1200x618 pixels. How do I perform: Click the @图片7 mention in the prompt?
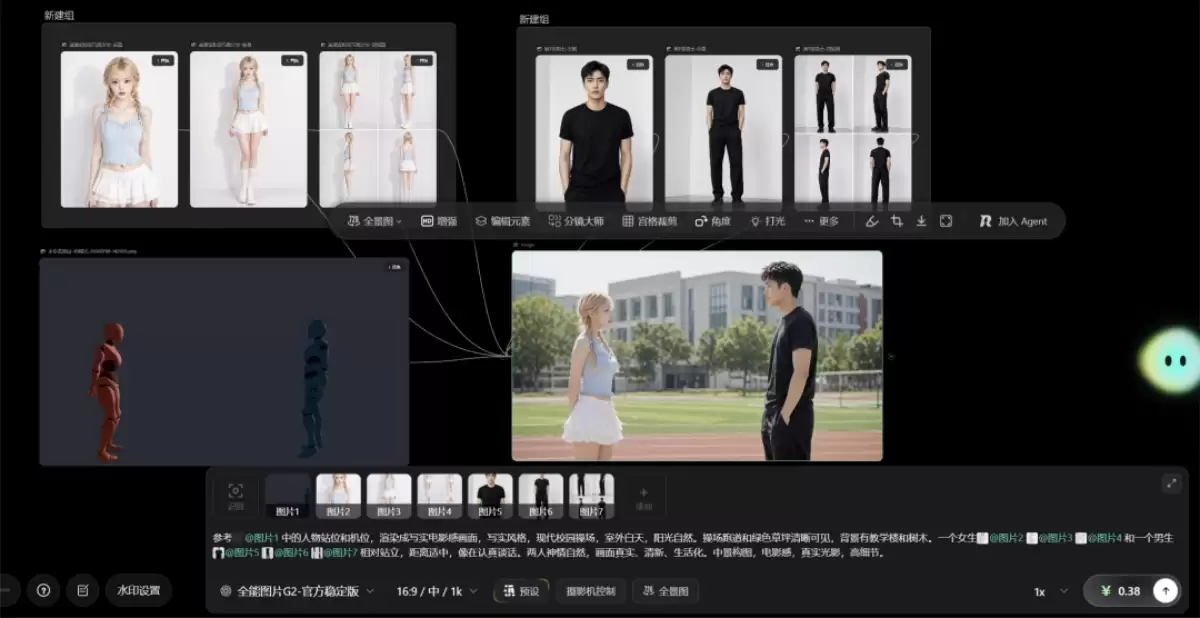340,552
